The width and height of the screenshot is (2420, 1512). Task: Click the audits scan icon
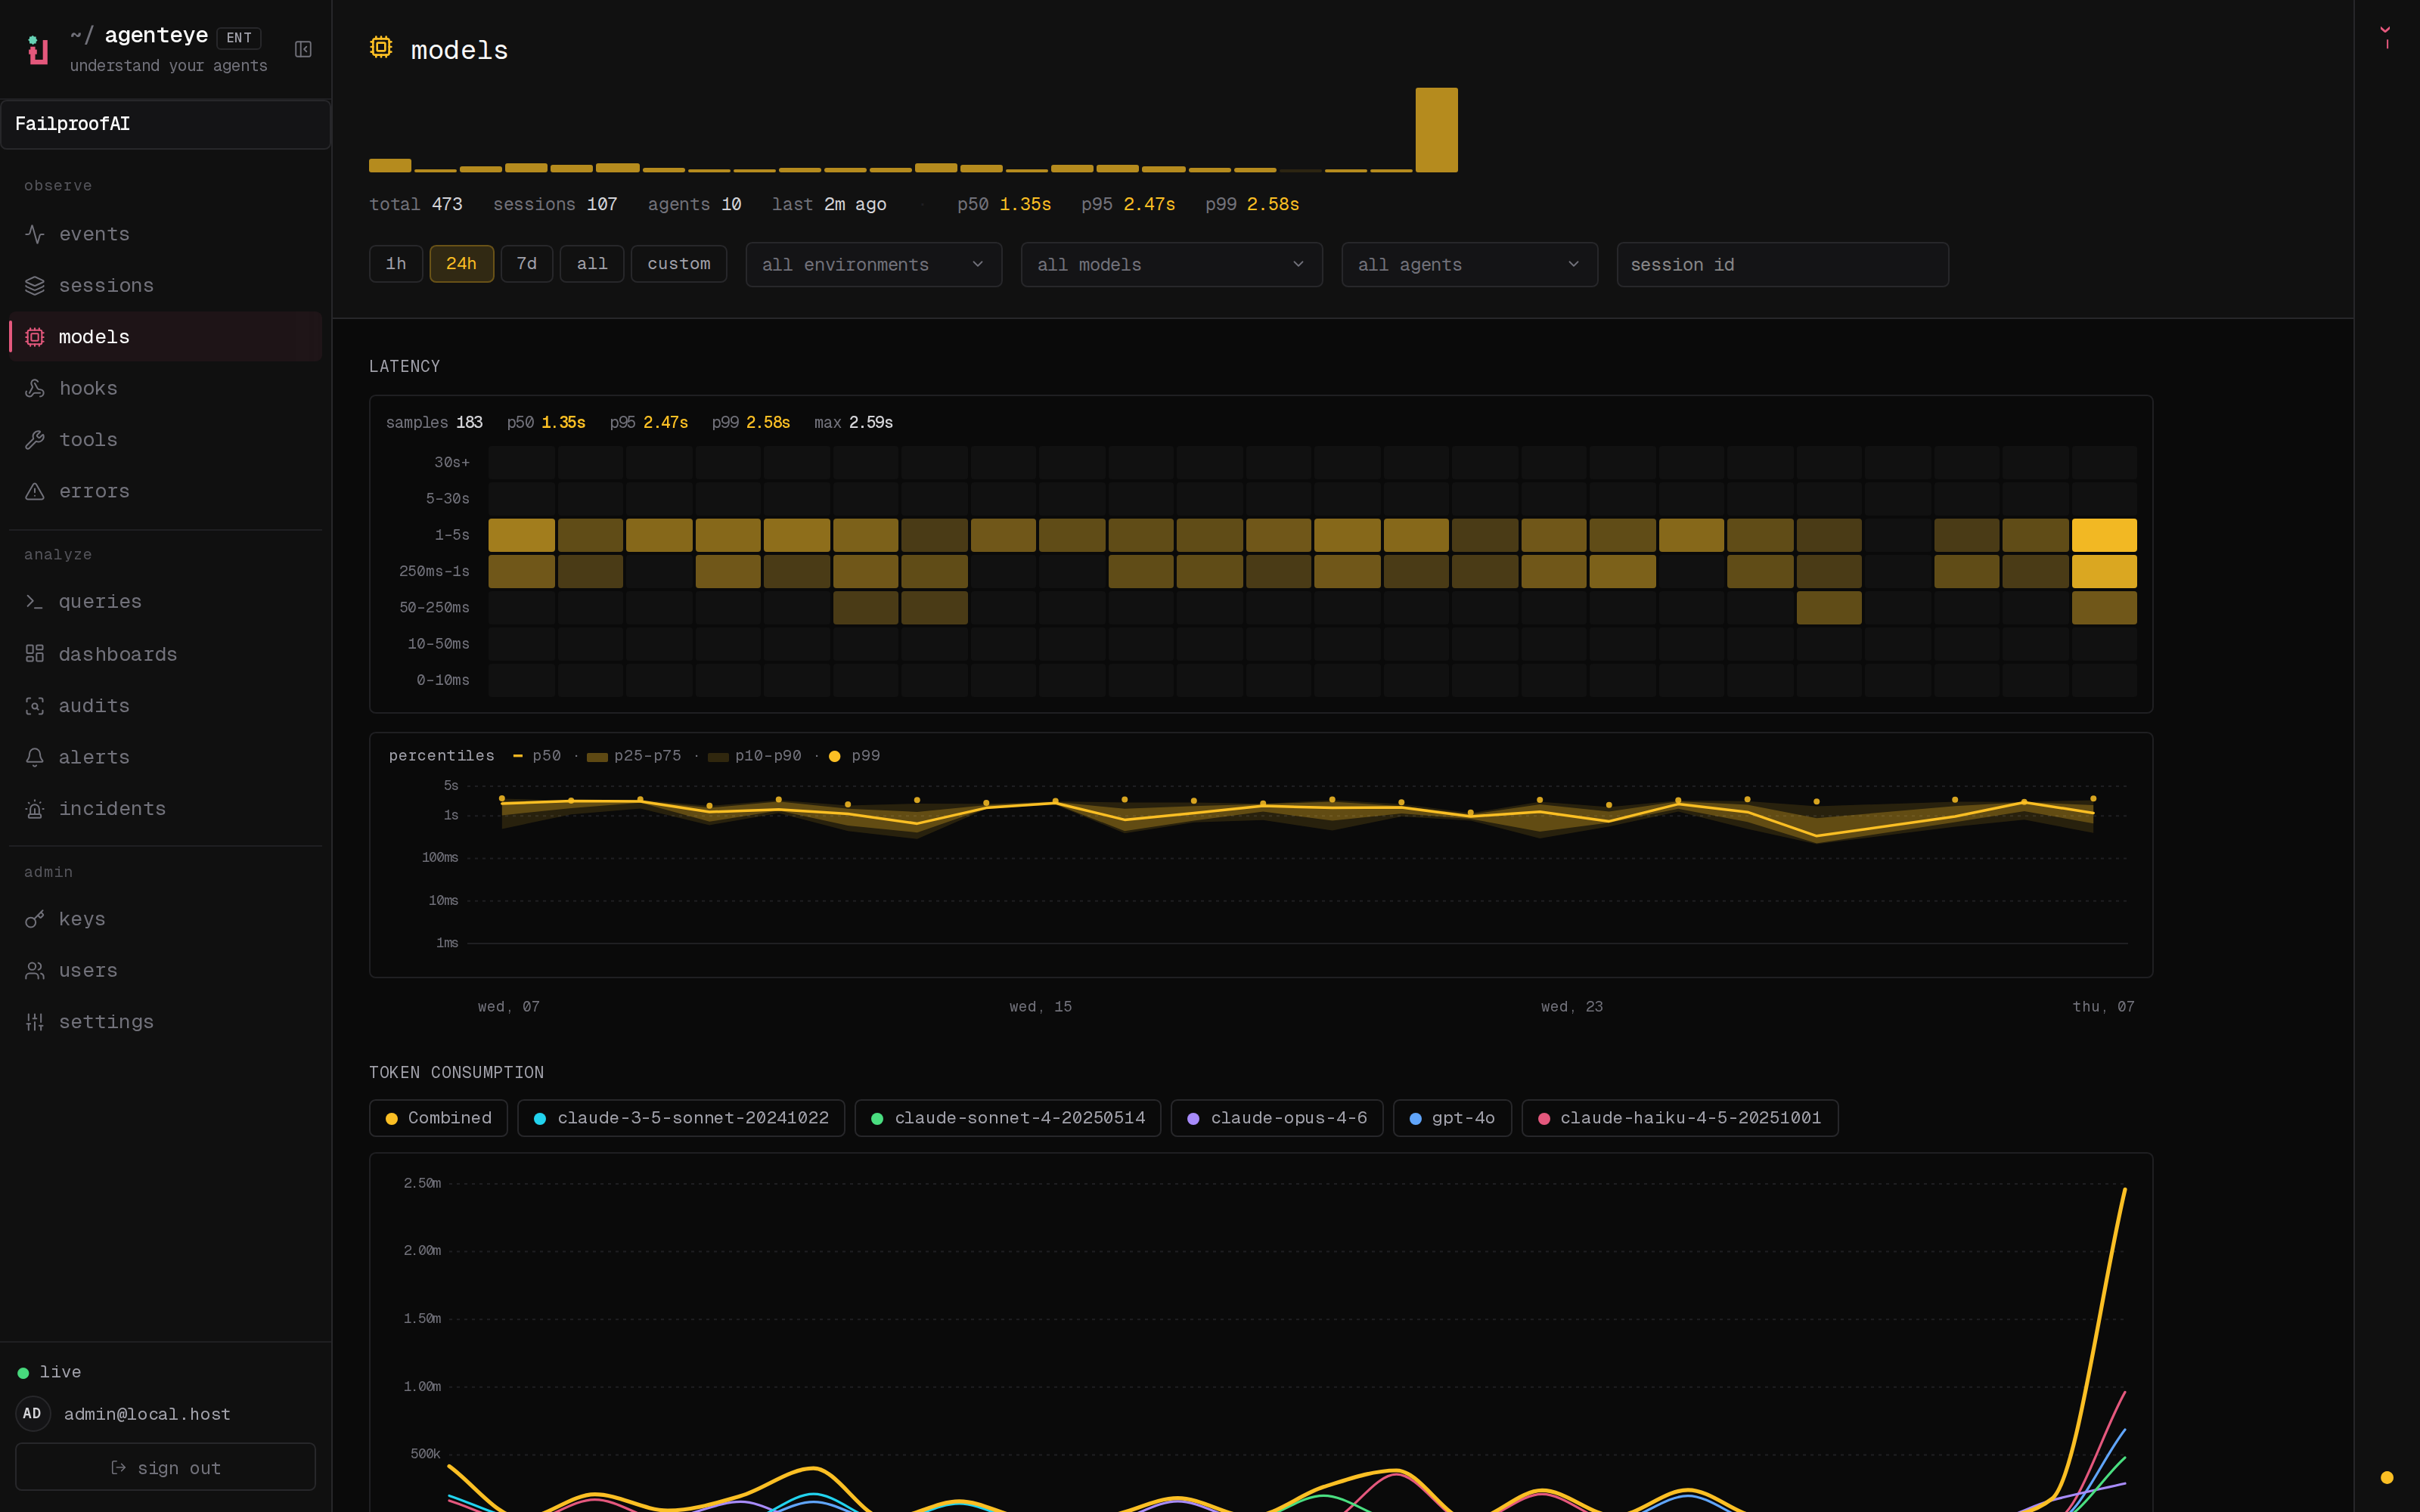point(35,706)
